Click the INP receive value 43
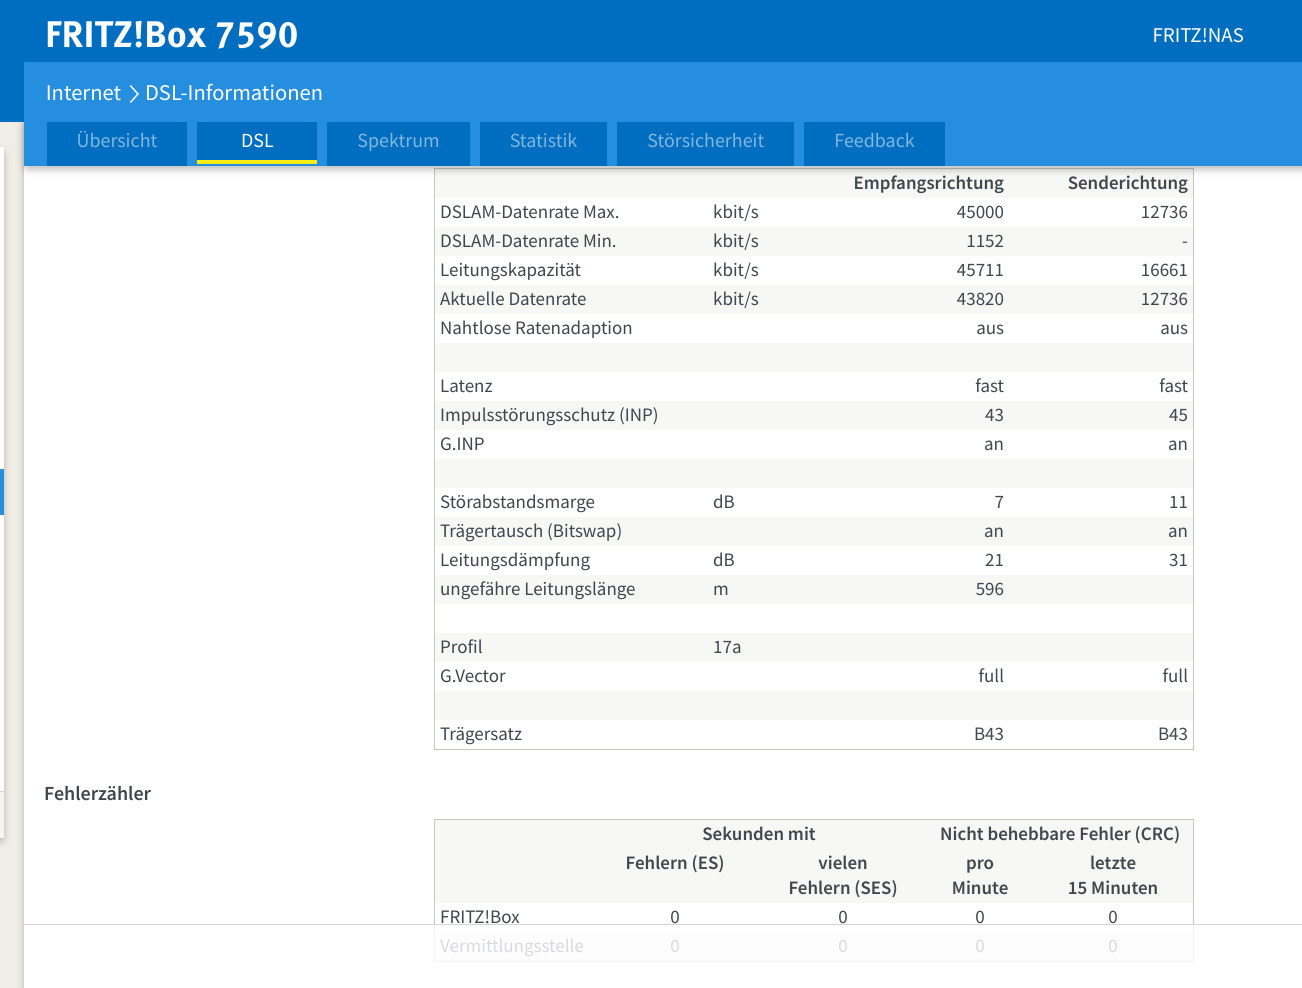This screenshot has height=988, width=1302. pos(994,415)
